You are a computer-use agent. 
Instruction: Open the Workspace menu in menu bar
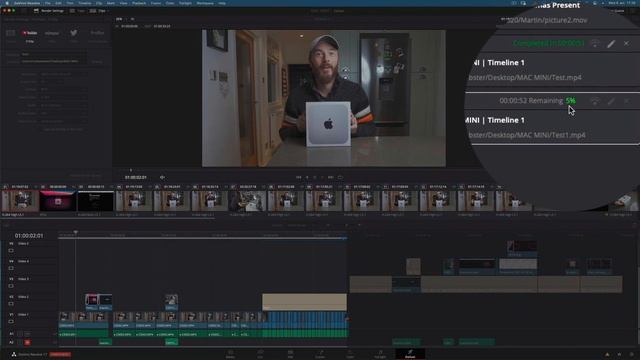[205, 3]
